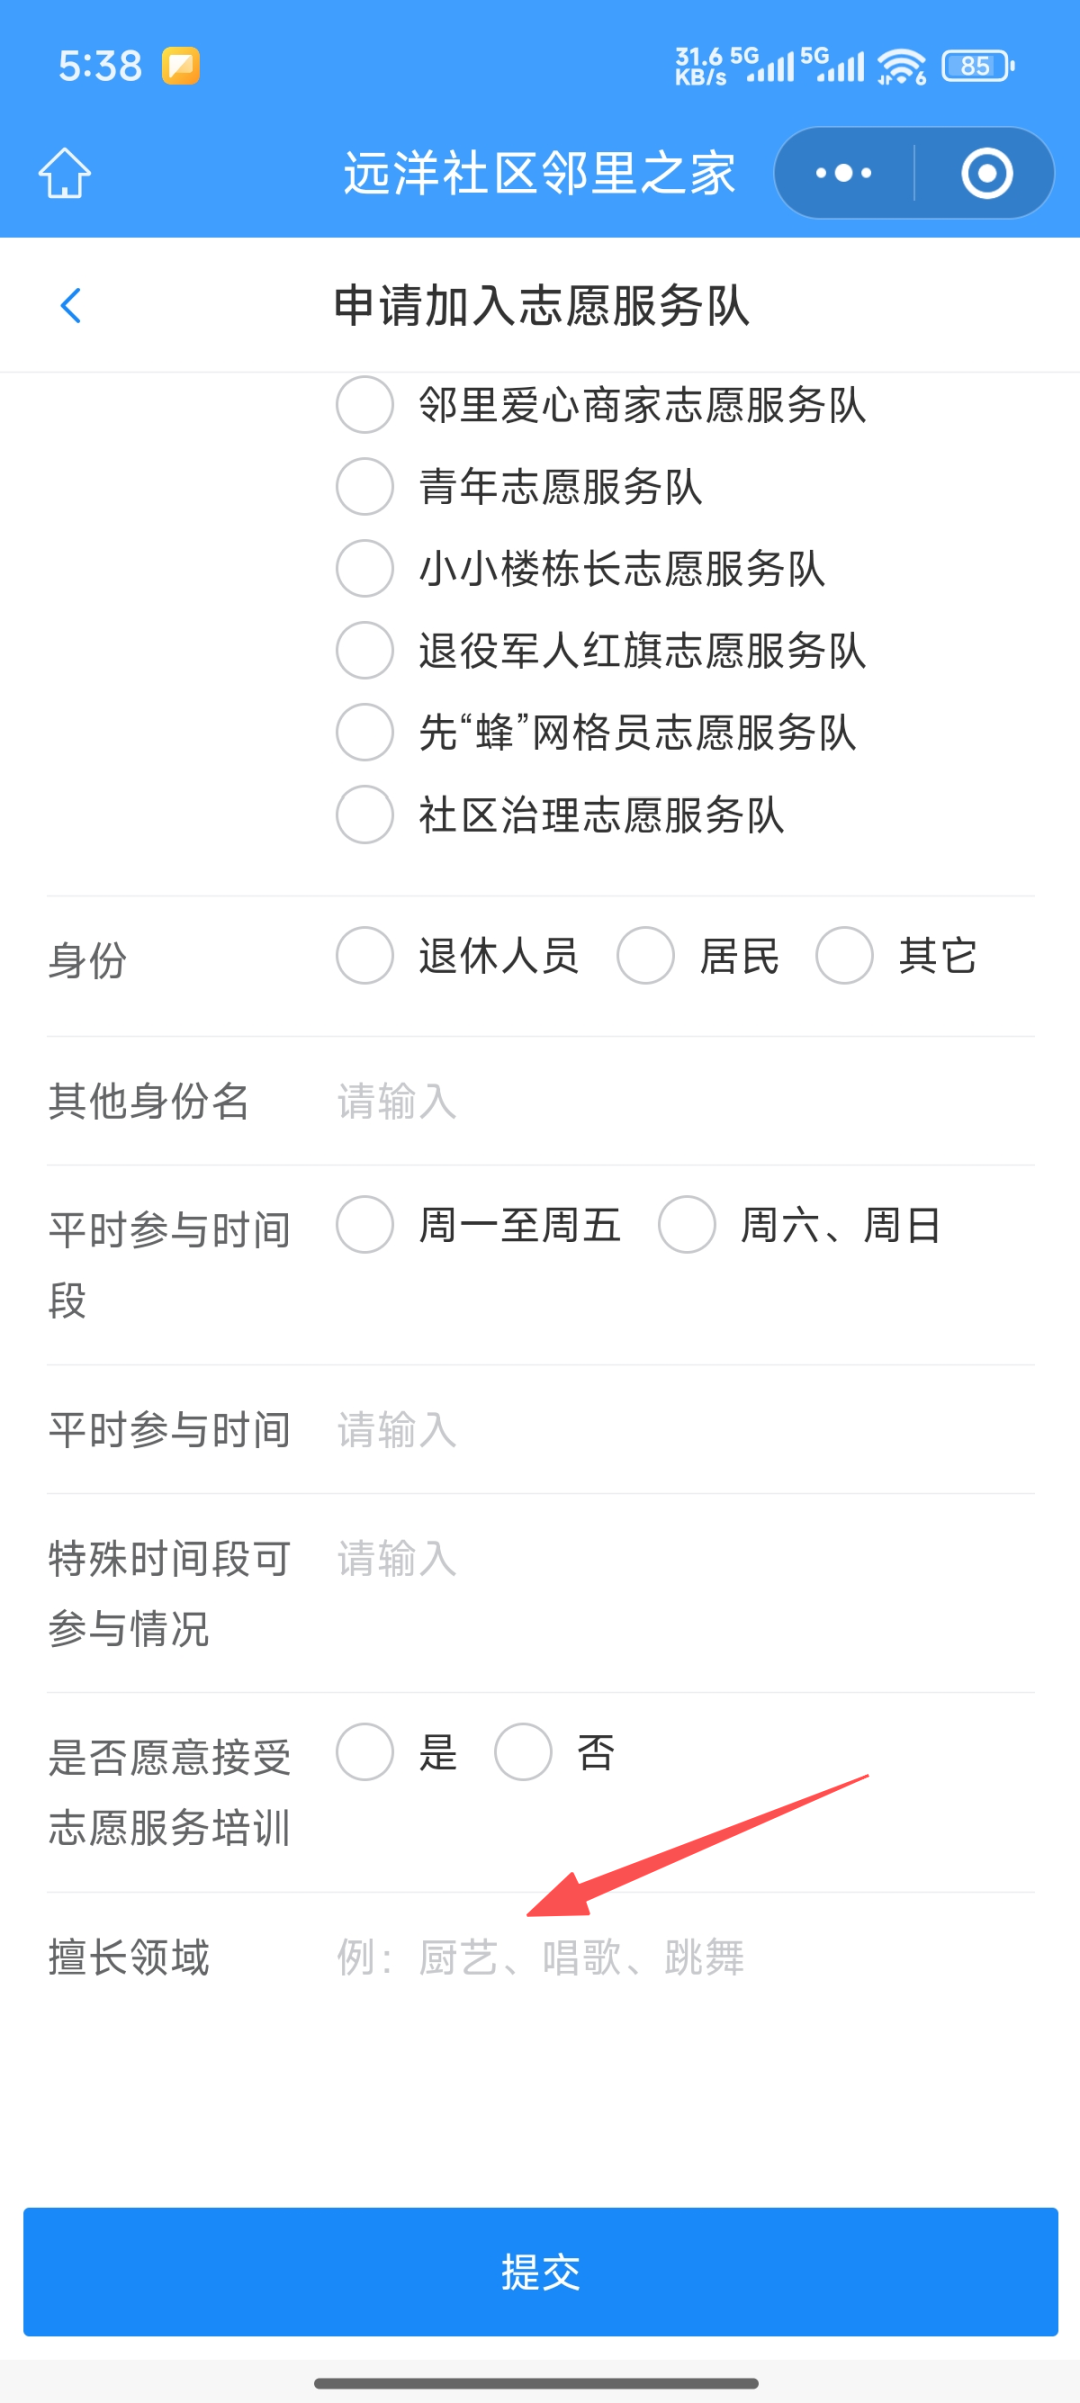The height and width of the screenshot is (2403, 1080).
Task: Tap the mini program close target icon
Action: pos(987,173)
